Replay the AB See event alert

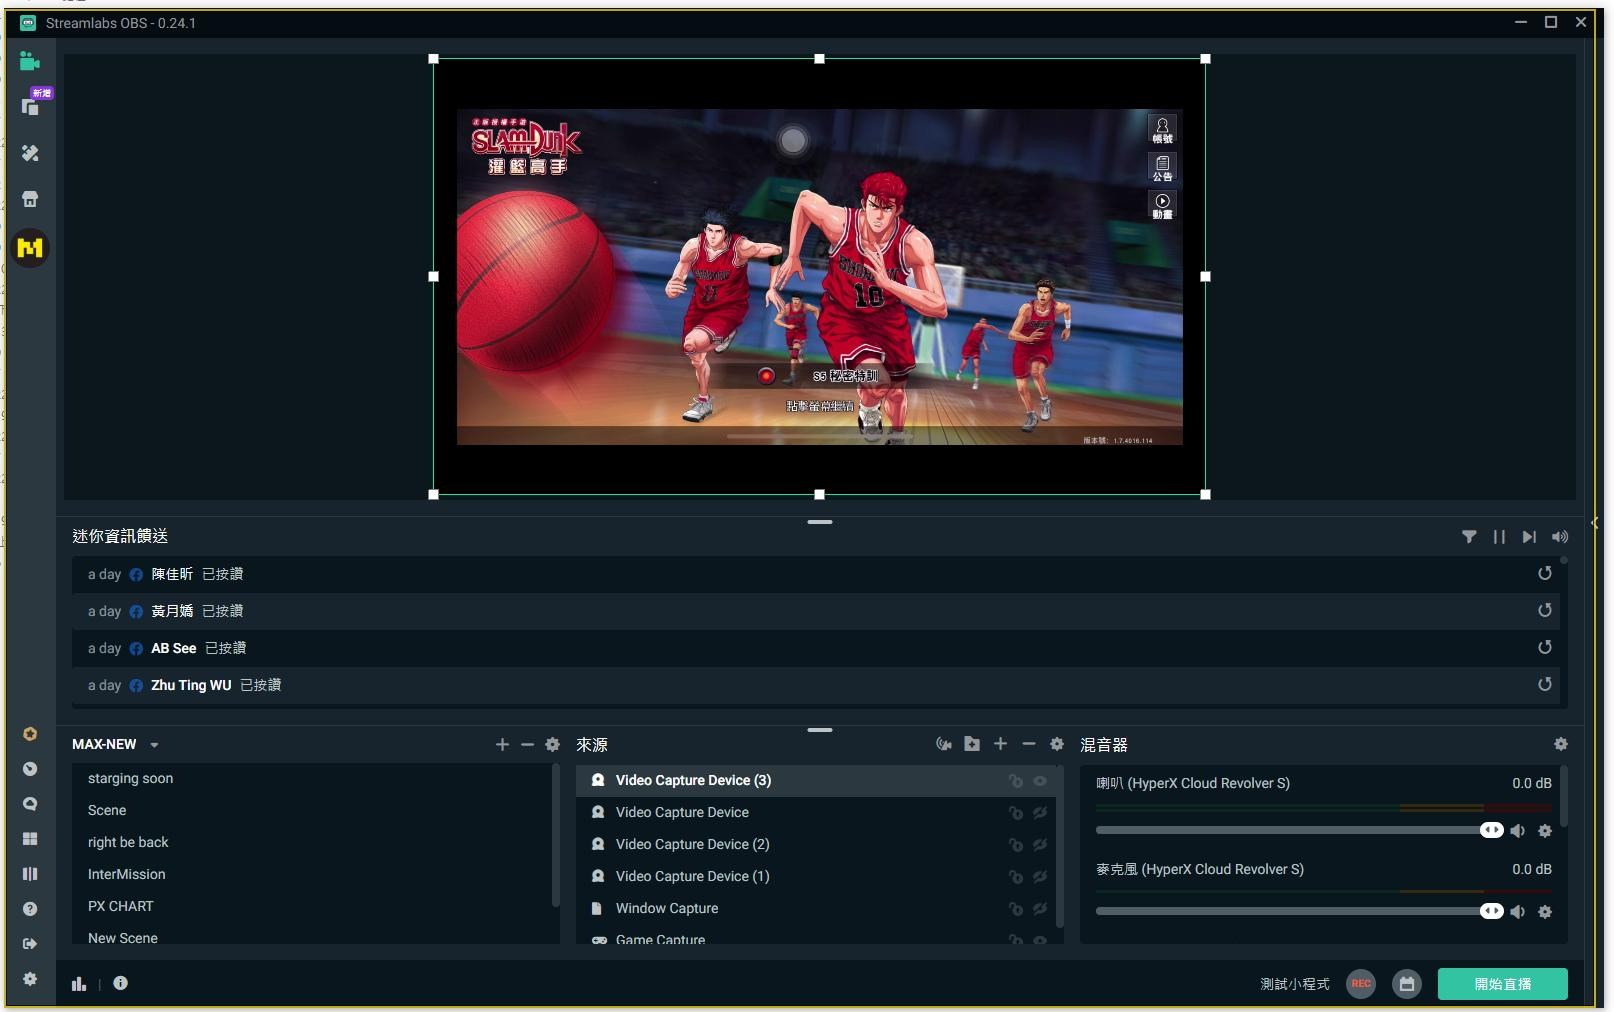pyautogui.click(x=1545, y=648)
